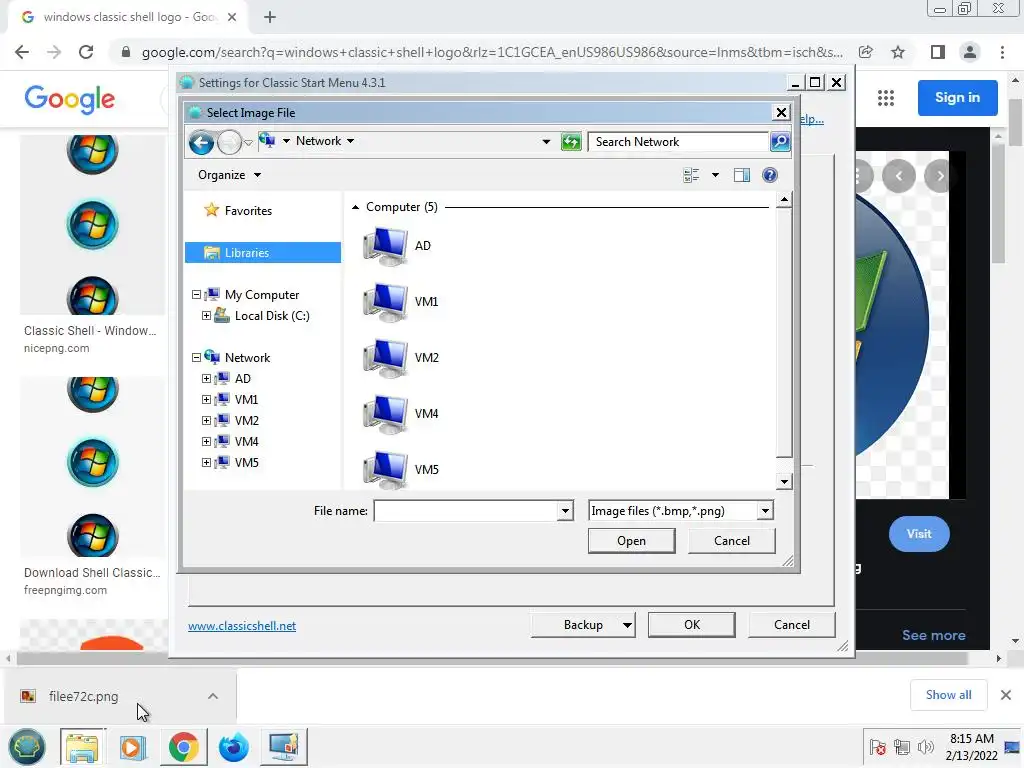Click the Backup button in Settings window
1024x768 pixels.
583,625
